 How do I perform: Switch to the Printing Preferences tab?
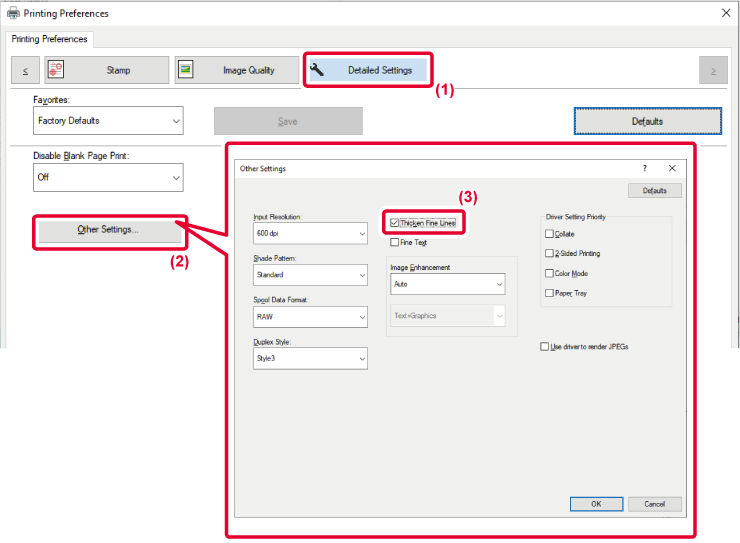[x=50, y=40]
